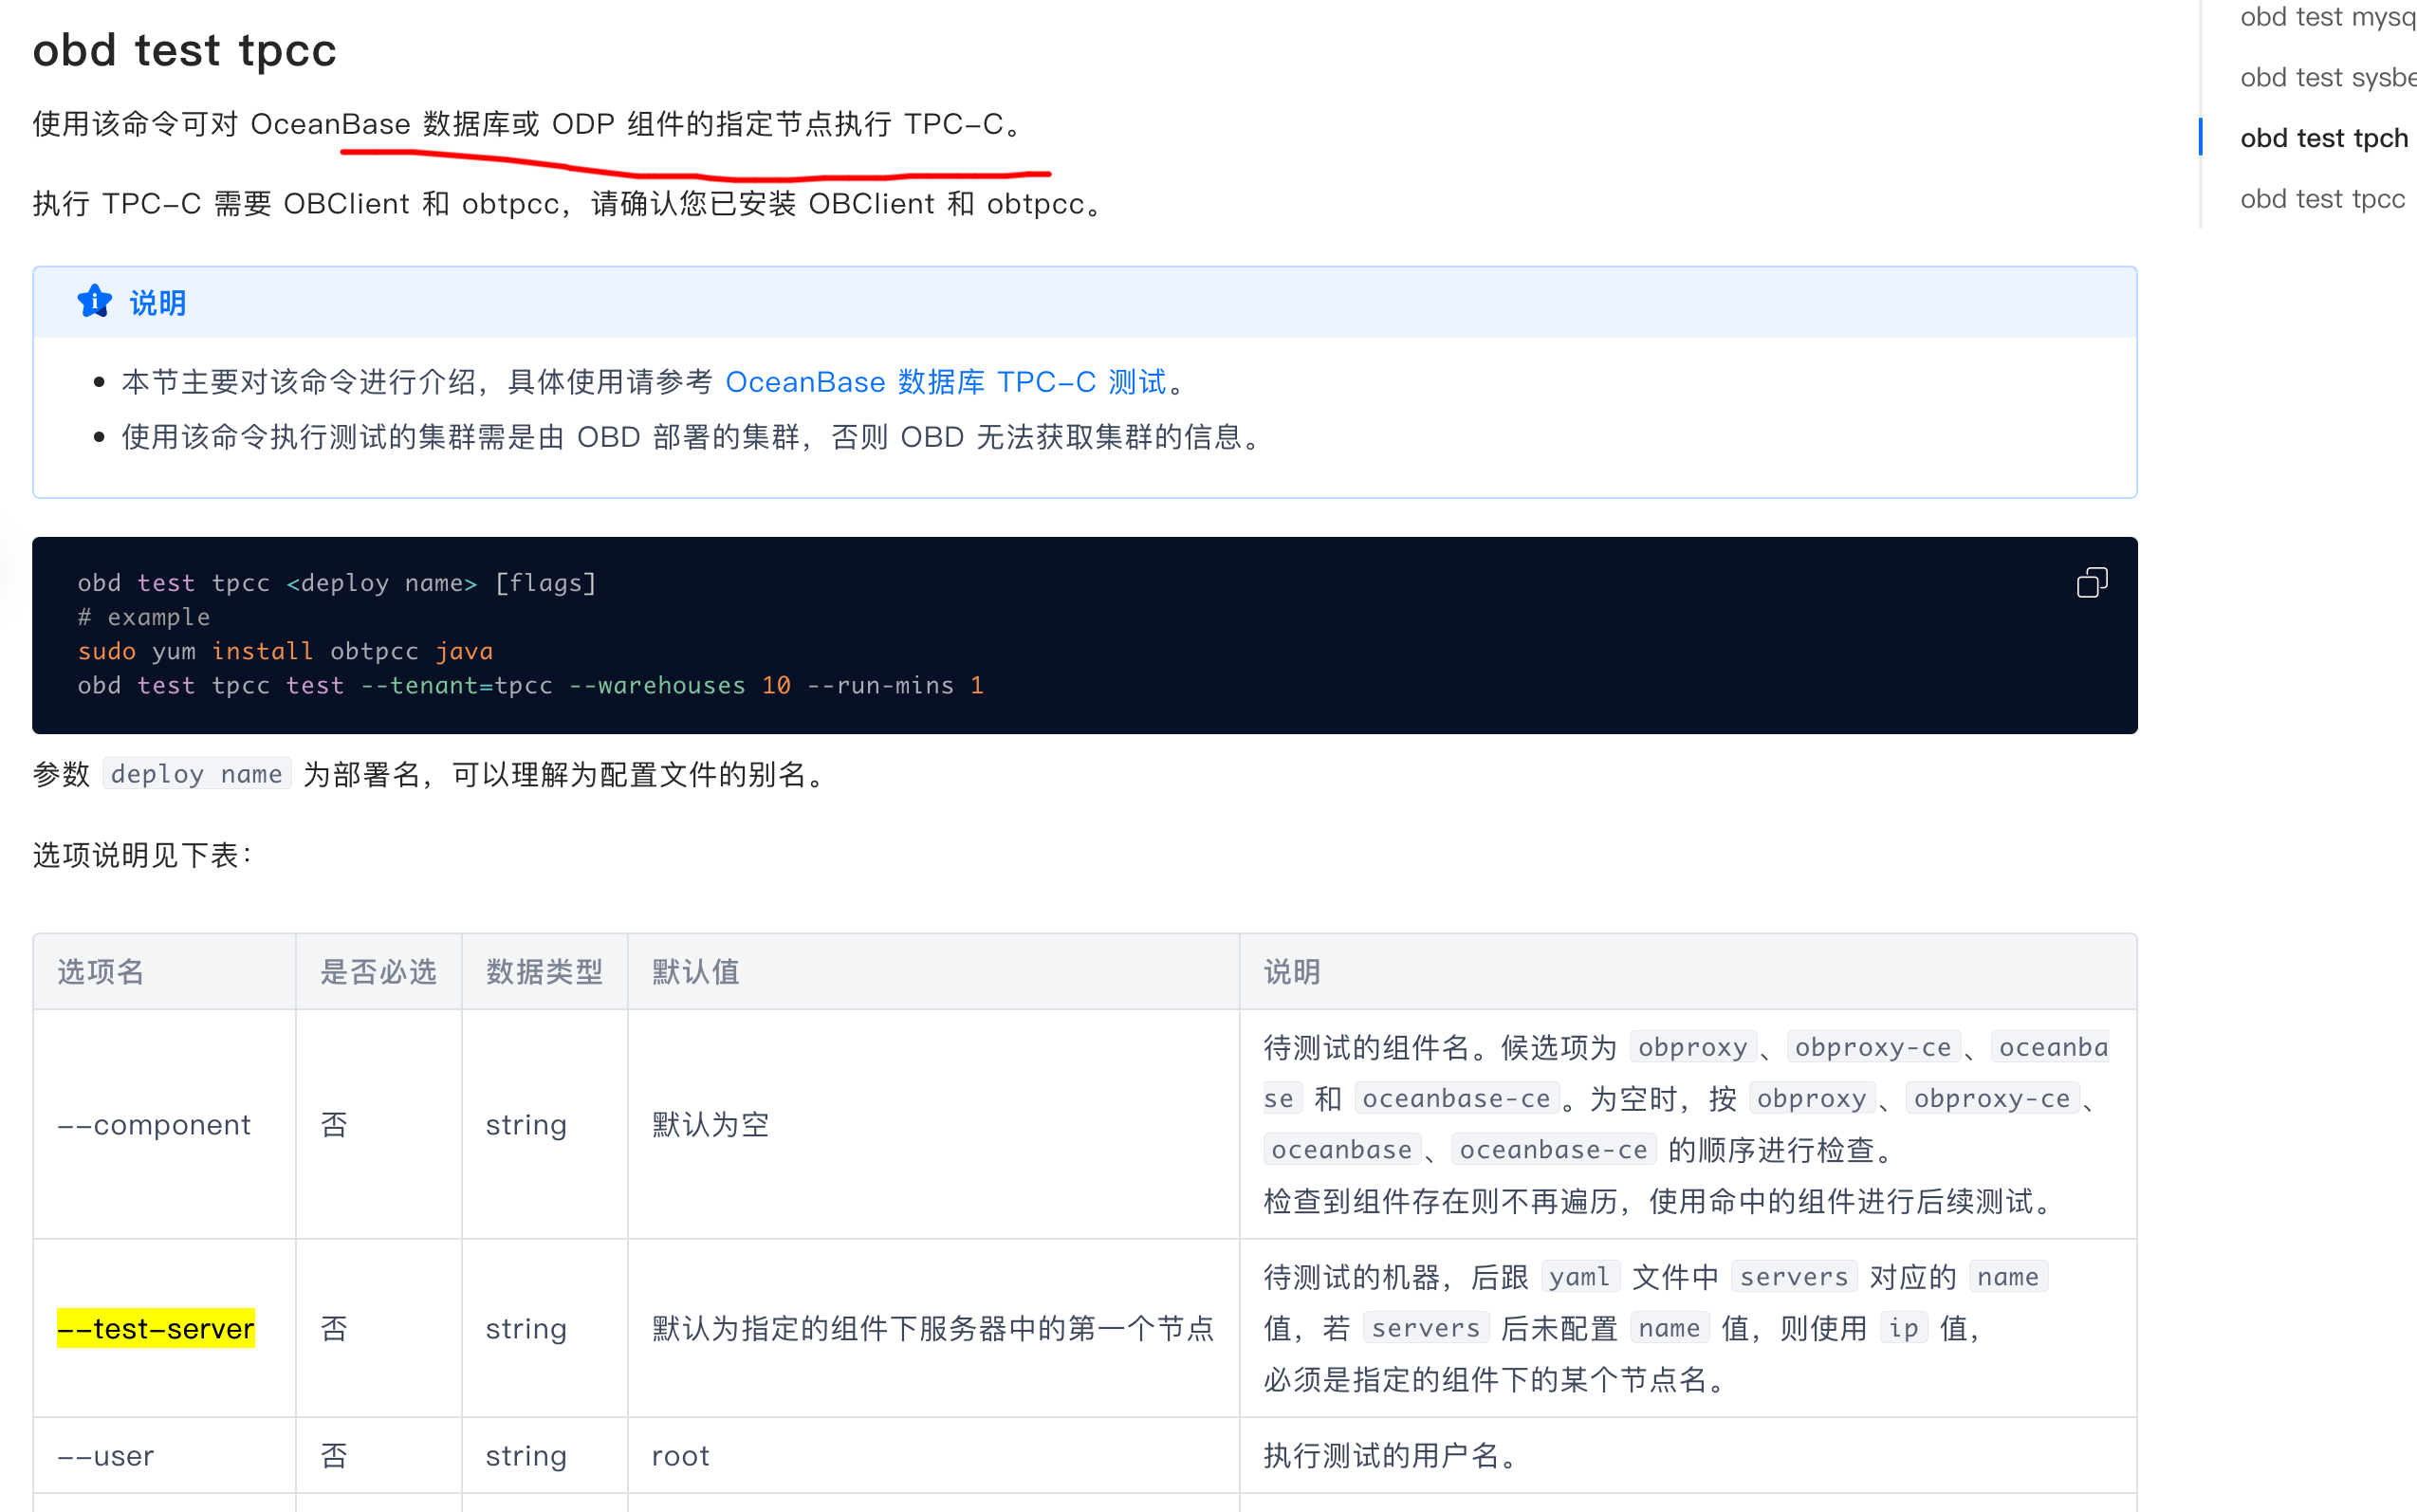Click the 是否必选 column header
Screen dimensions: 2417x1512
pos(378,972)
